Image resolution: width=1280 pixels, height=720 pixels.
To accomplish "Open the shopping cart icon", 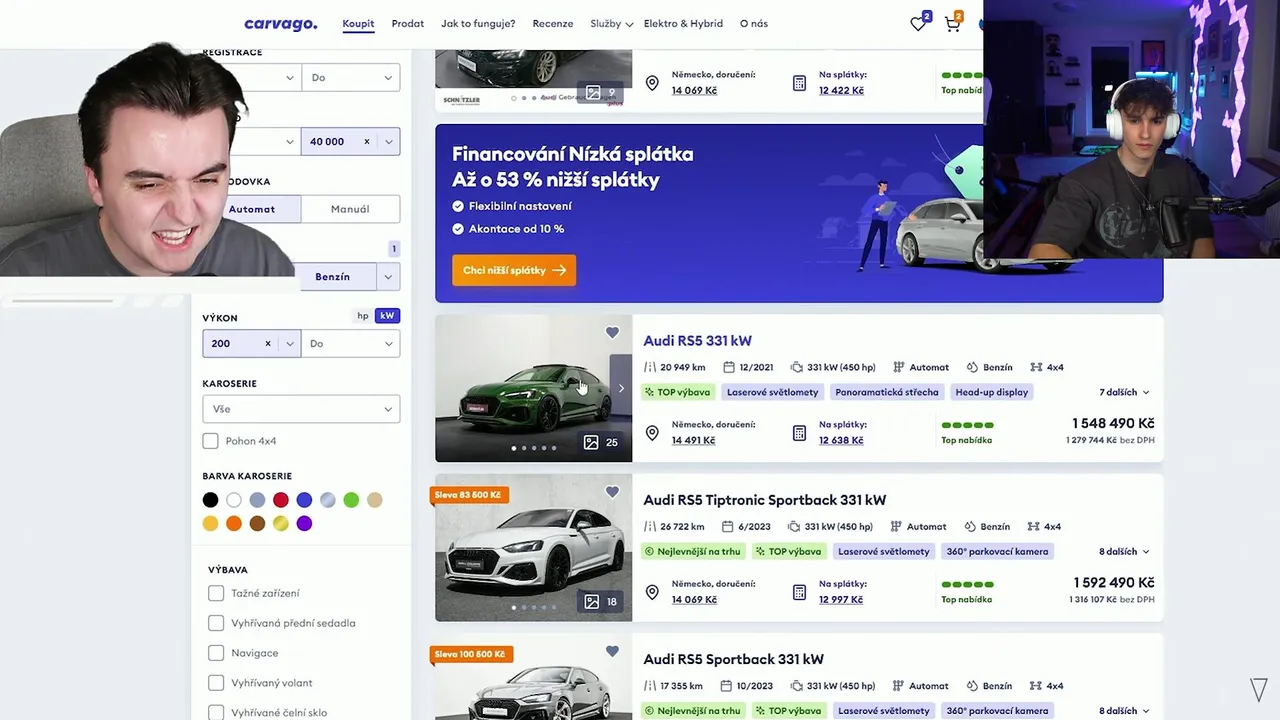I will (x=953, y=23).
